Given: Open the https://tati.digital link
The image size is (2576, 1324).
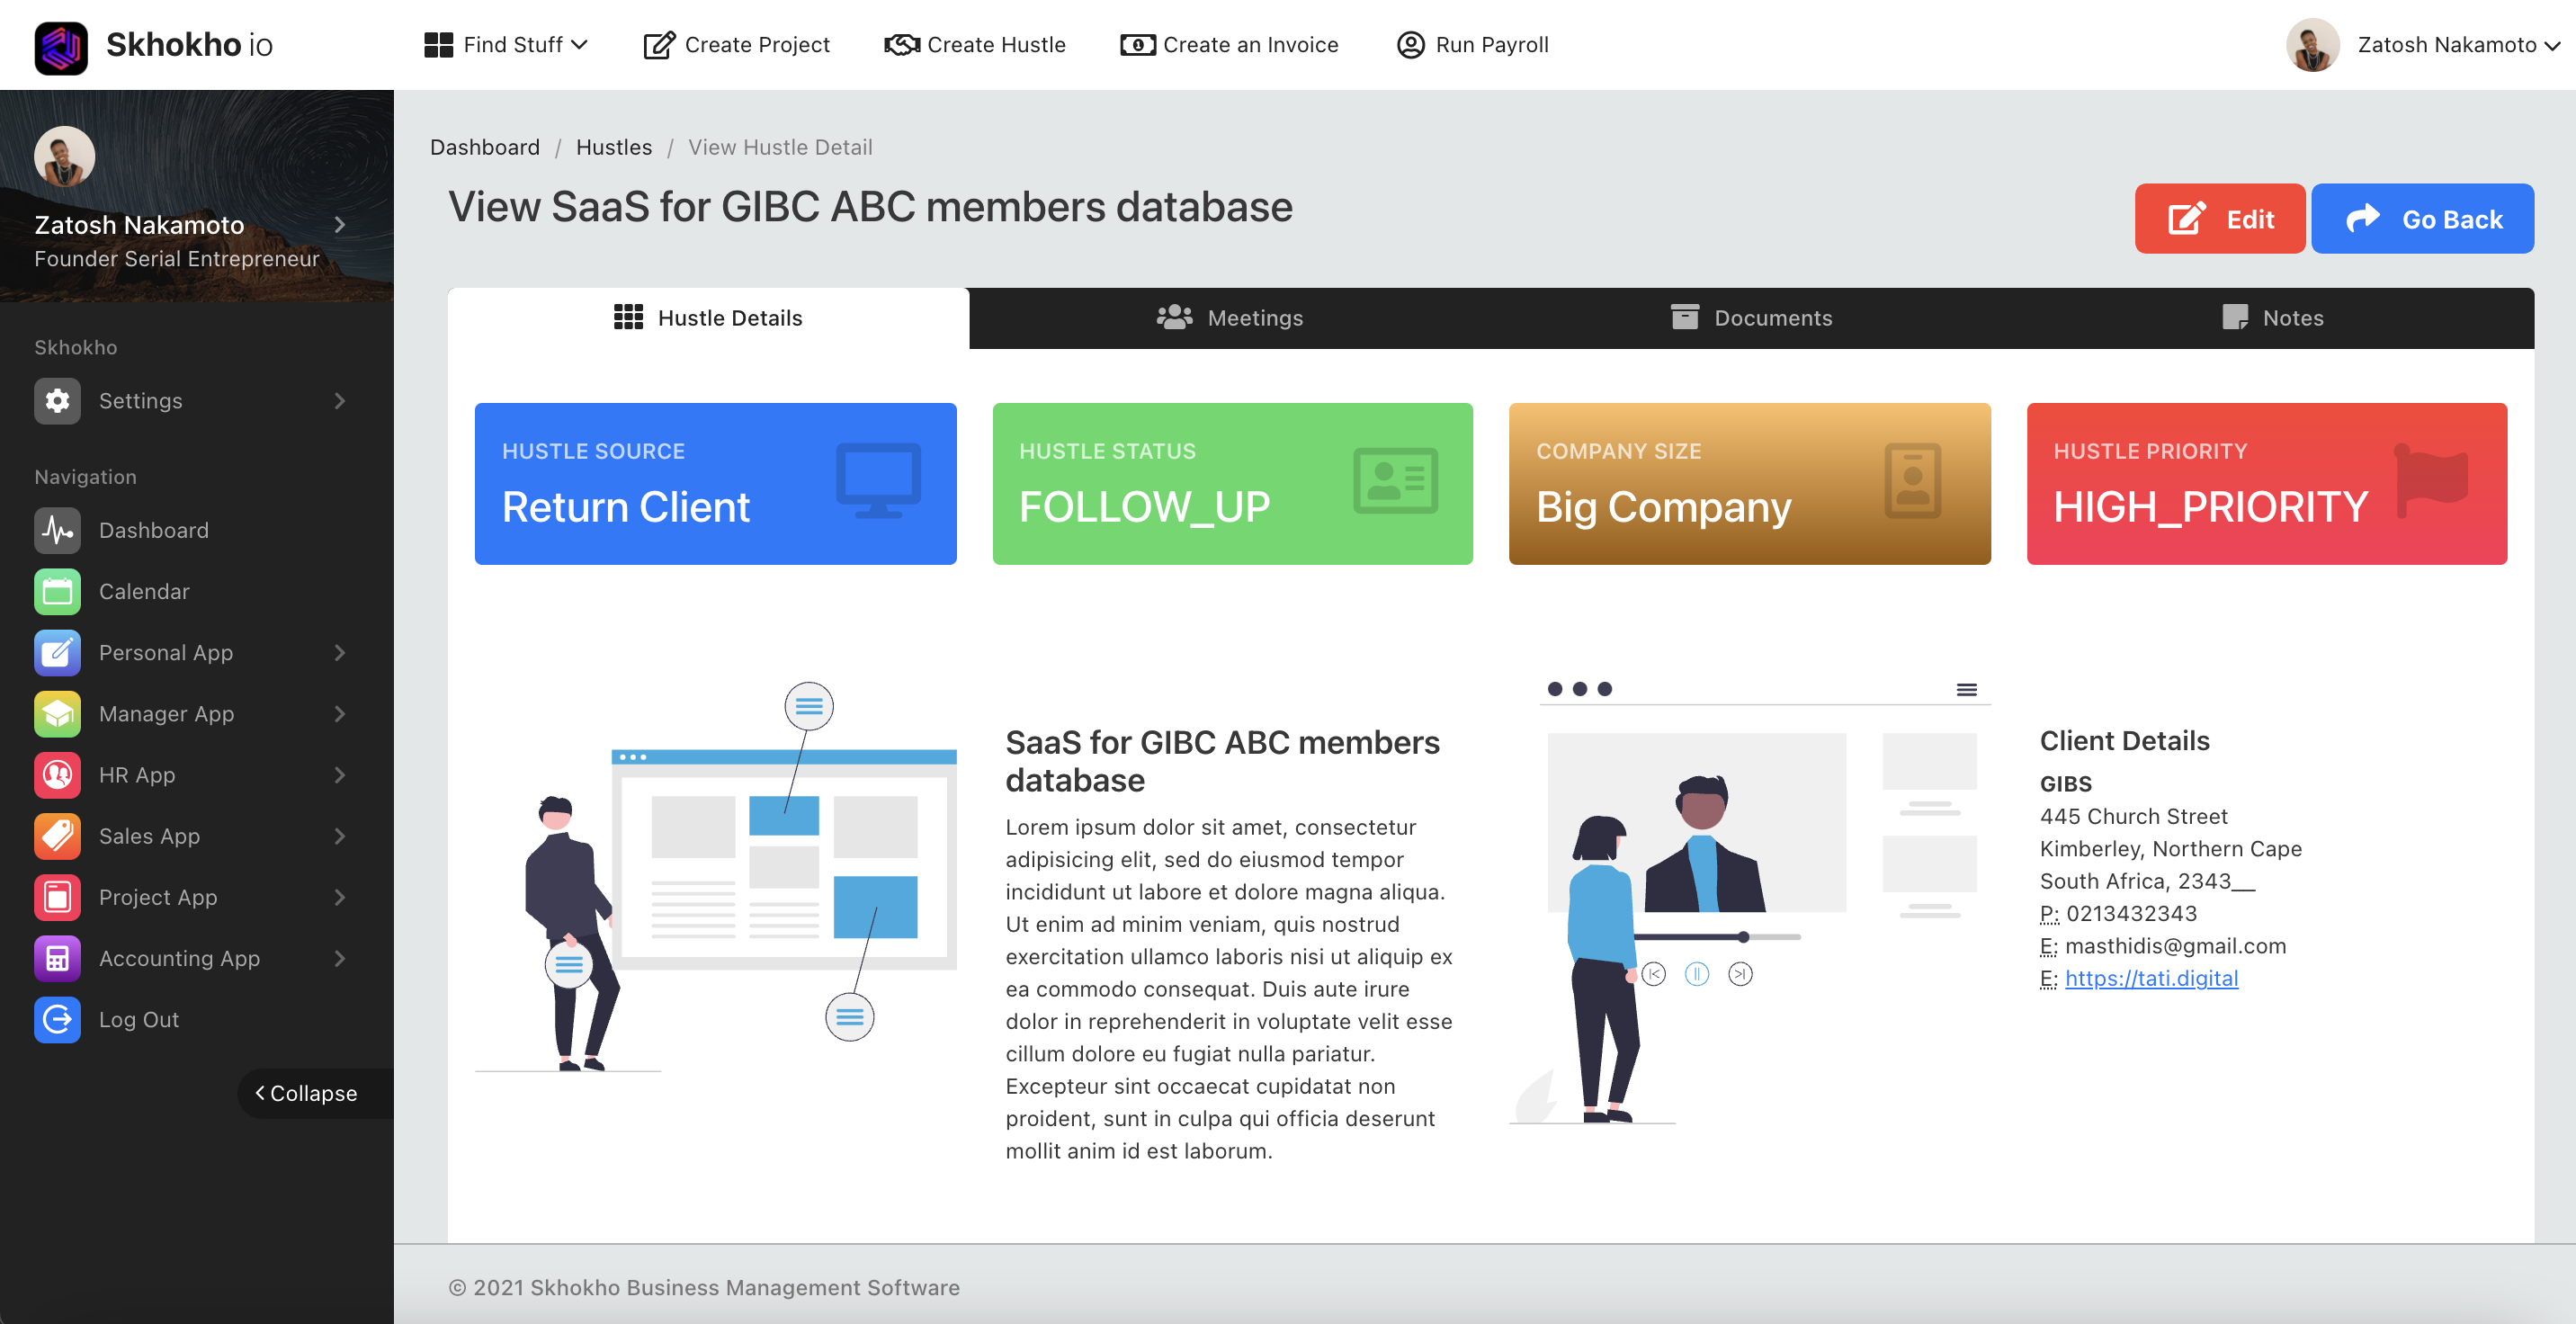Looking at the screenshot, I should pyautogui.click(x=2151, y=978).
